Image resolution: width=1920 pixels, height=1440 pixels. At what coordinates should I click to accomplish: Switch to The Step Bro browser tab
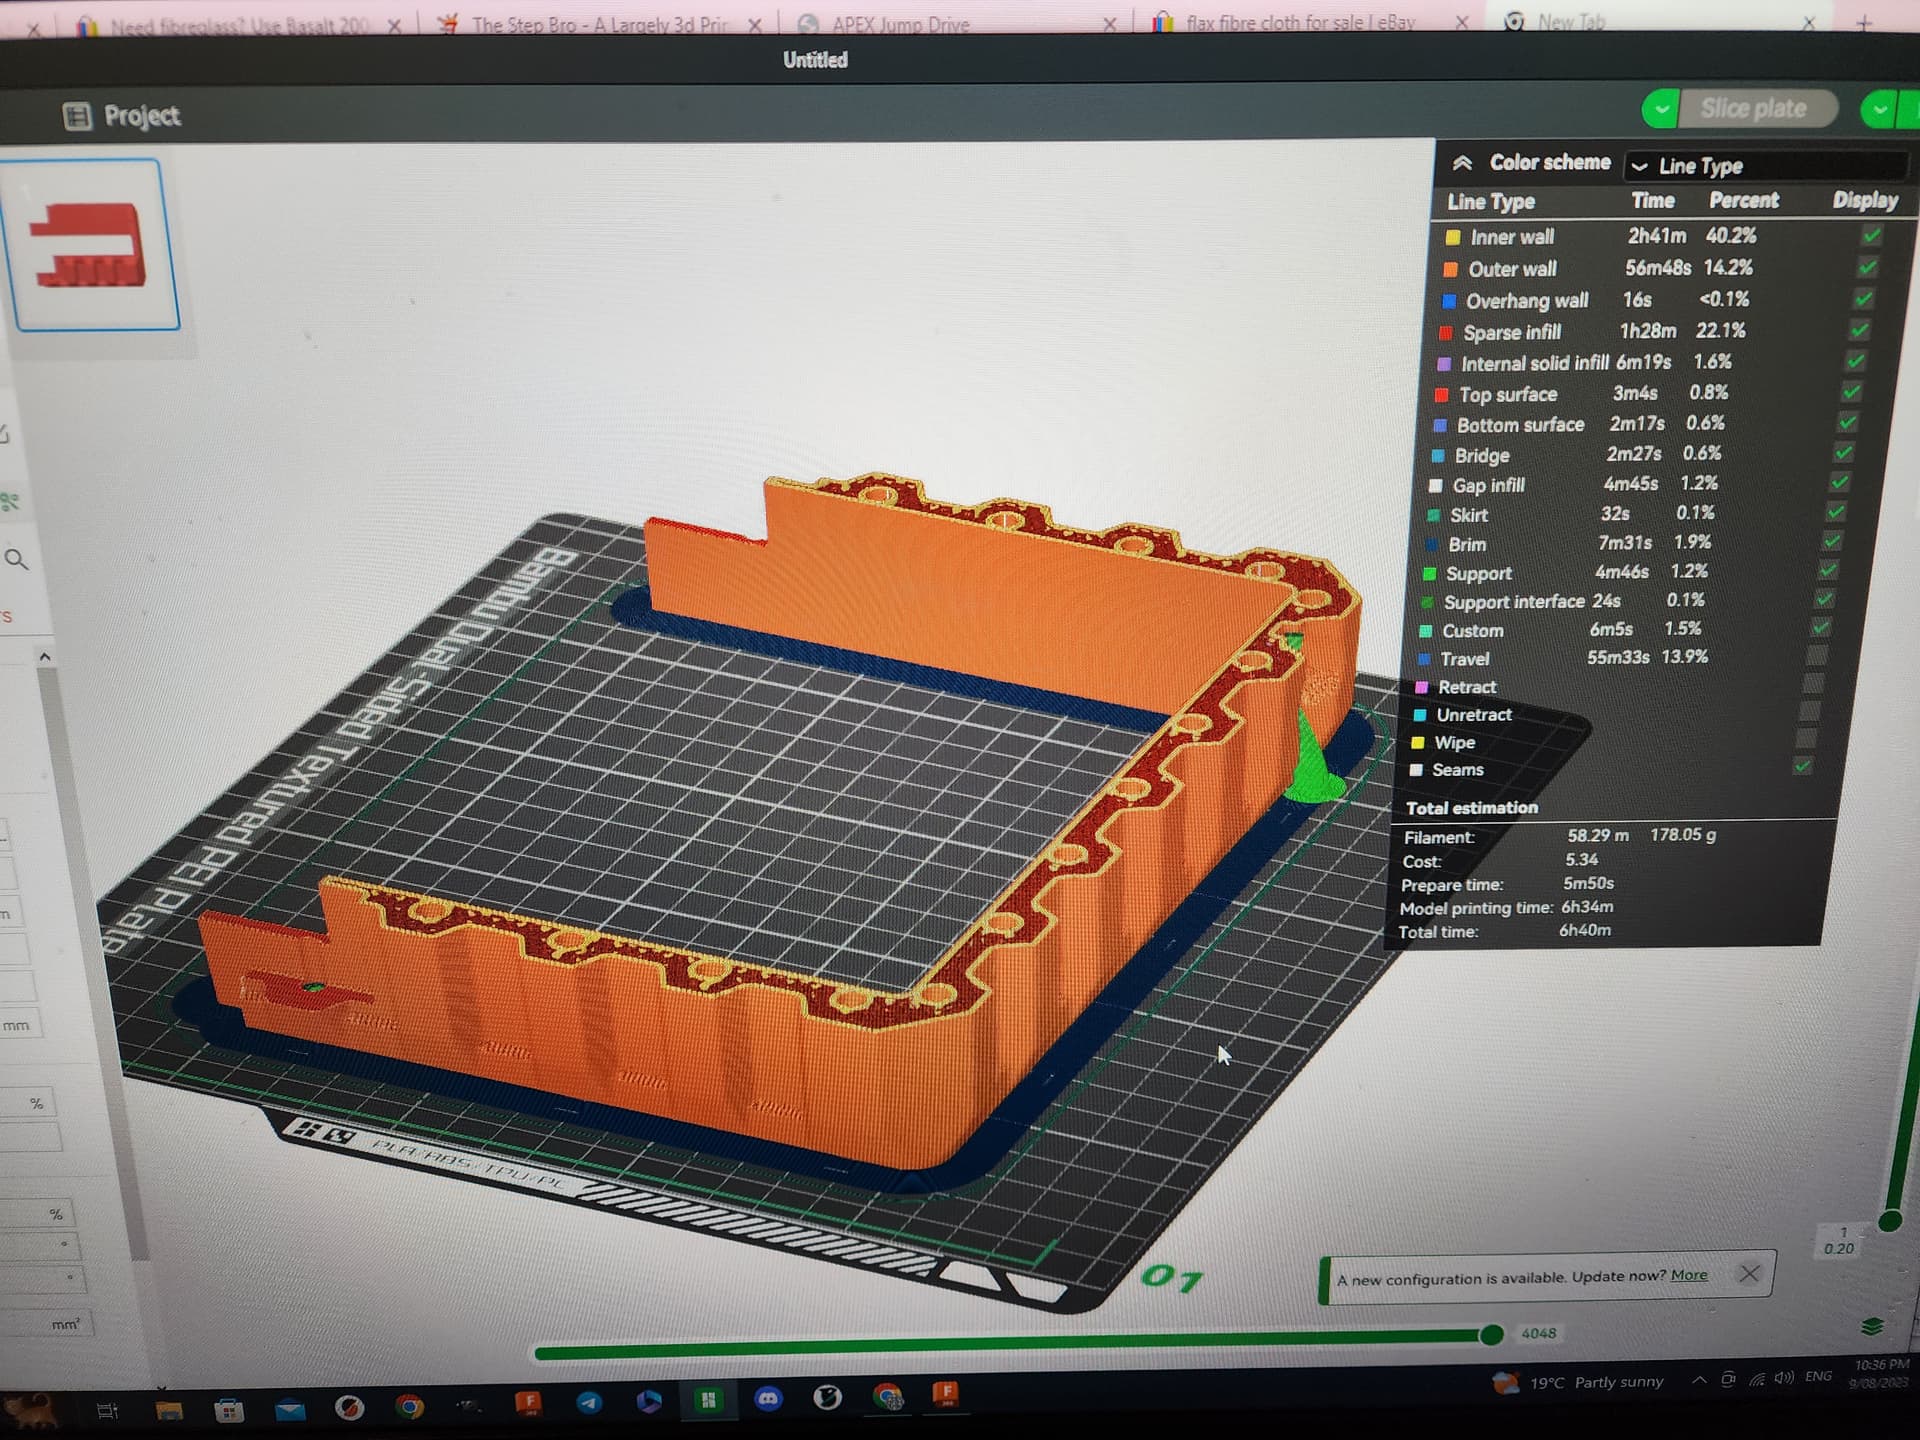tap(598, 24)
